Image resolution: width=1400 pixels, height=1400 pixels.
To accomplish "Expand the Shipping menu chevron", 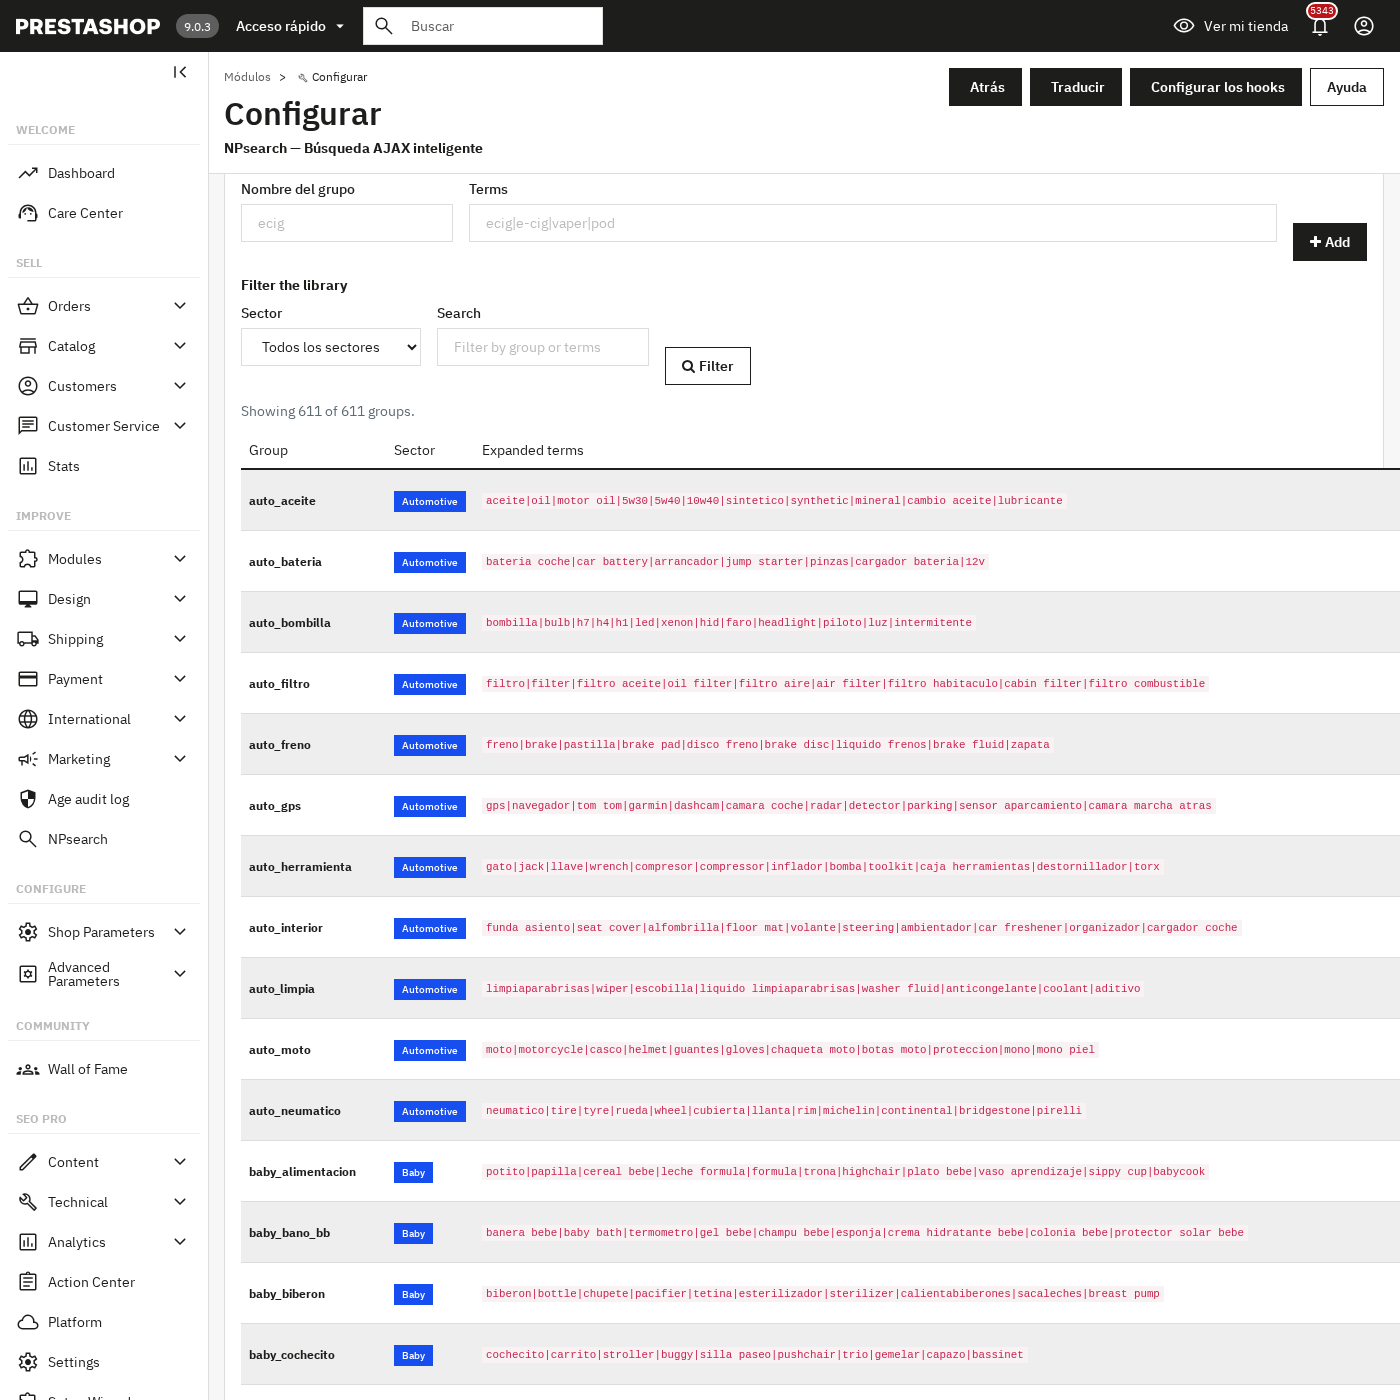I will [180, 639].
